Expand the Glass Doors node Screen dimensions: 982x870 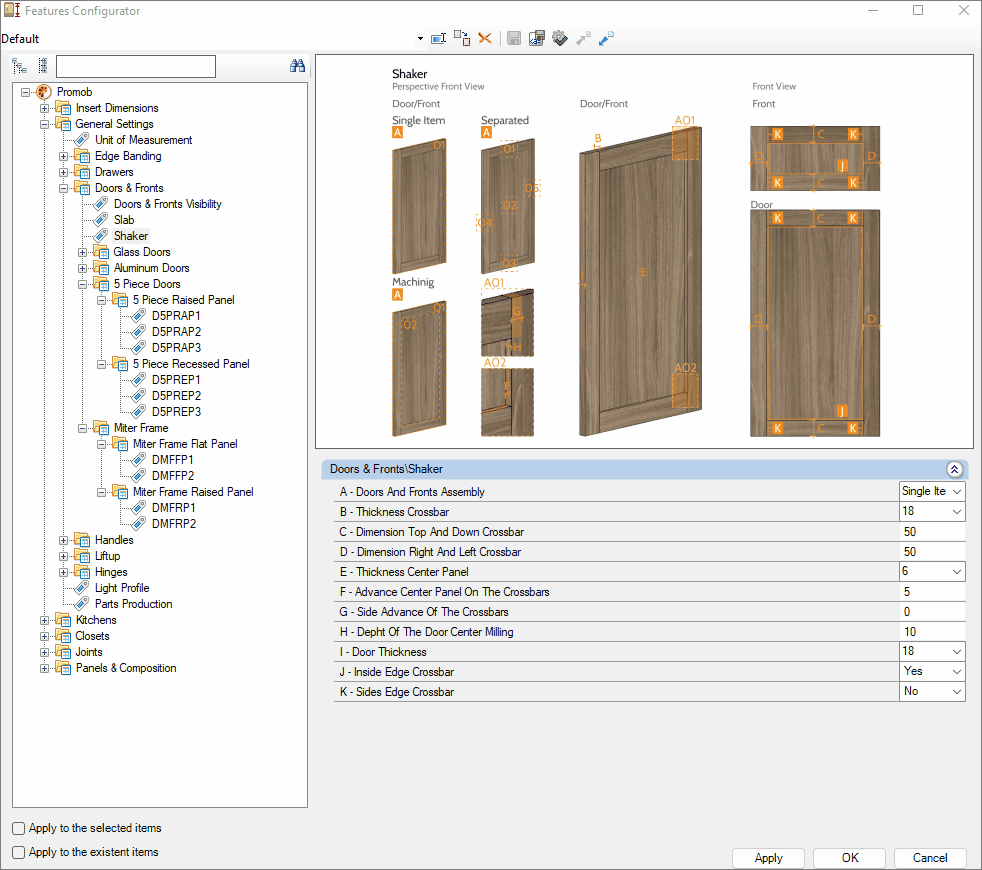(83, 252)
